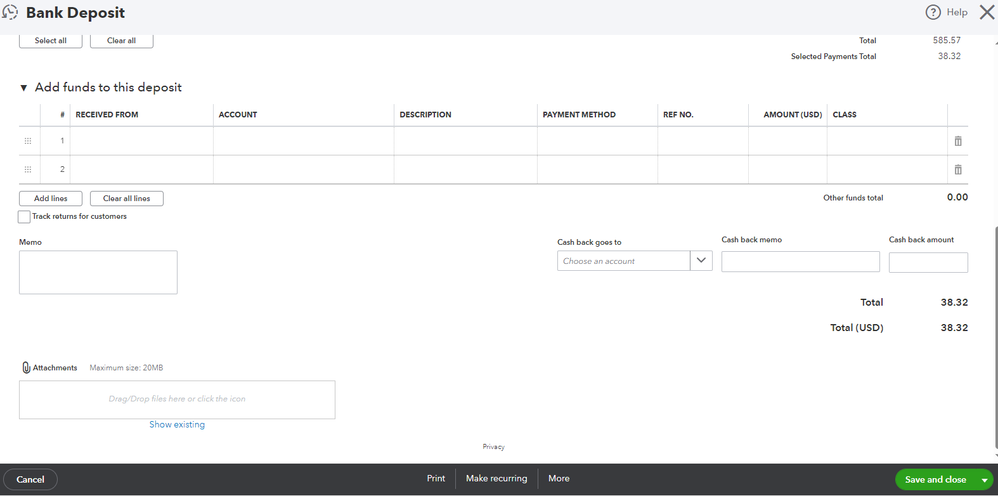Click the Amount (USD) cell in line 2
Screen dimensions: 998x496
coord(788,169)
